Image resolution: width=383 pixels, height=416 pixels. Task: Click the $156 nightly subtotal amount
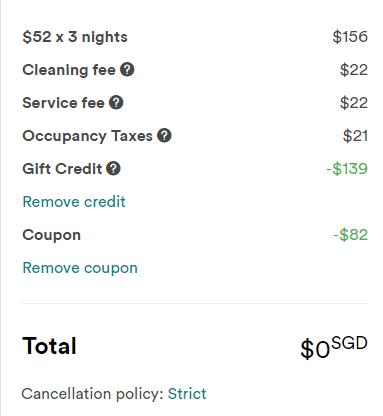[350, 37]
